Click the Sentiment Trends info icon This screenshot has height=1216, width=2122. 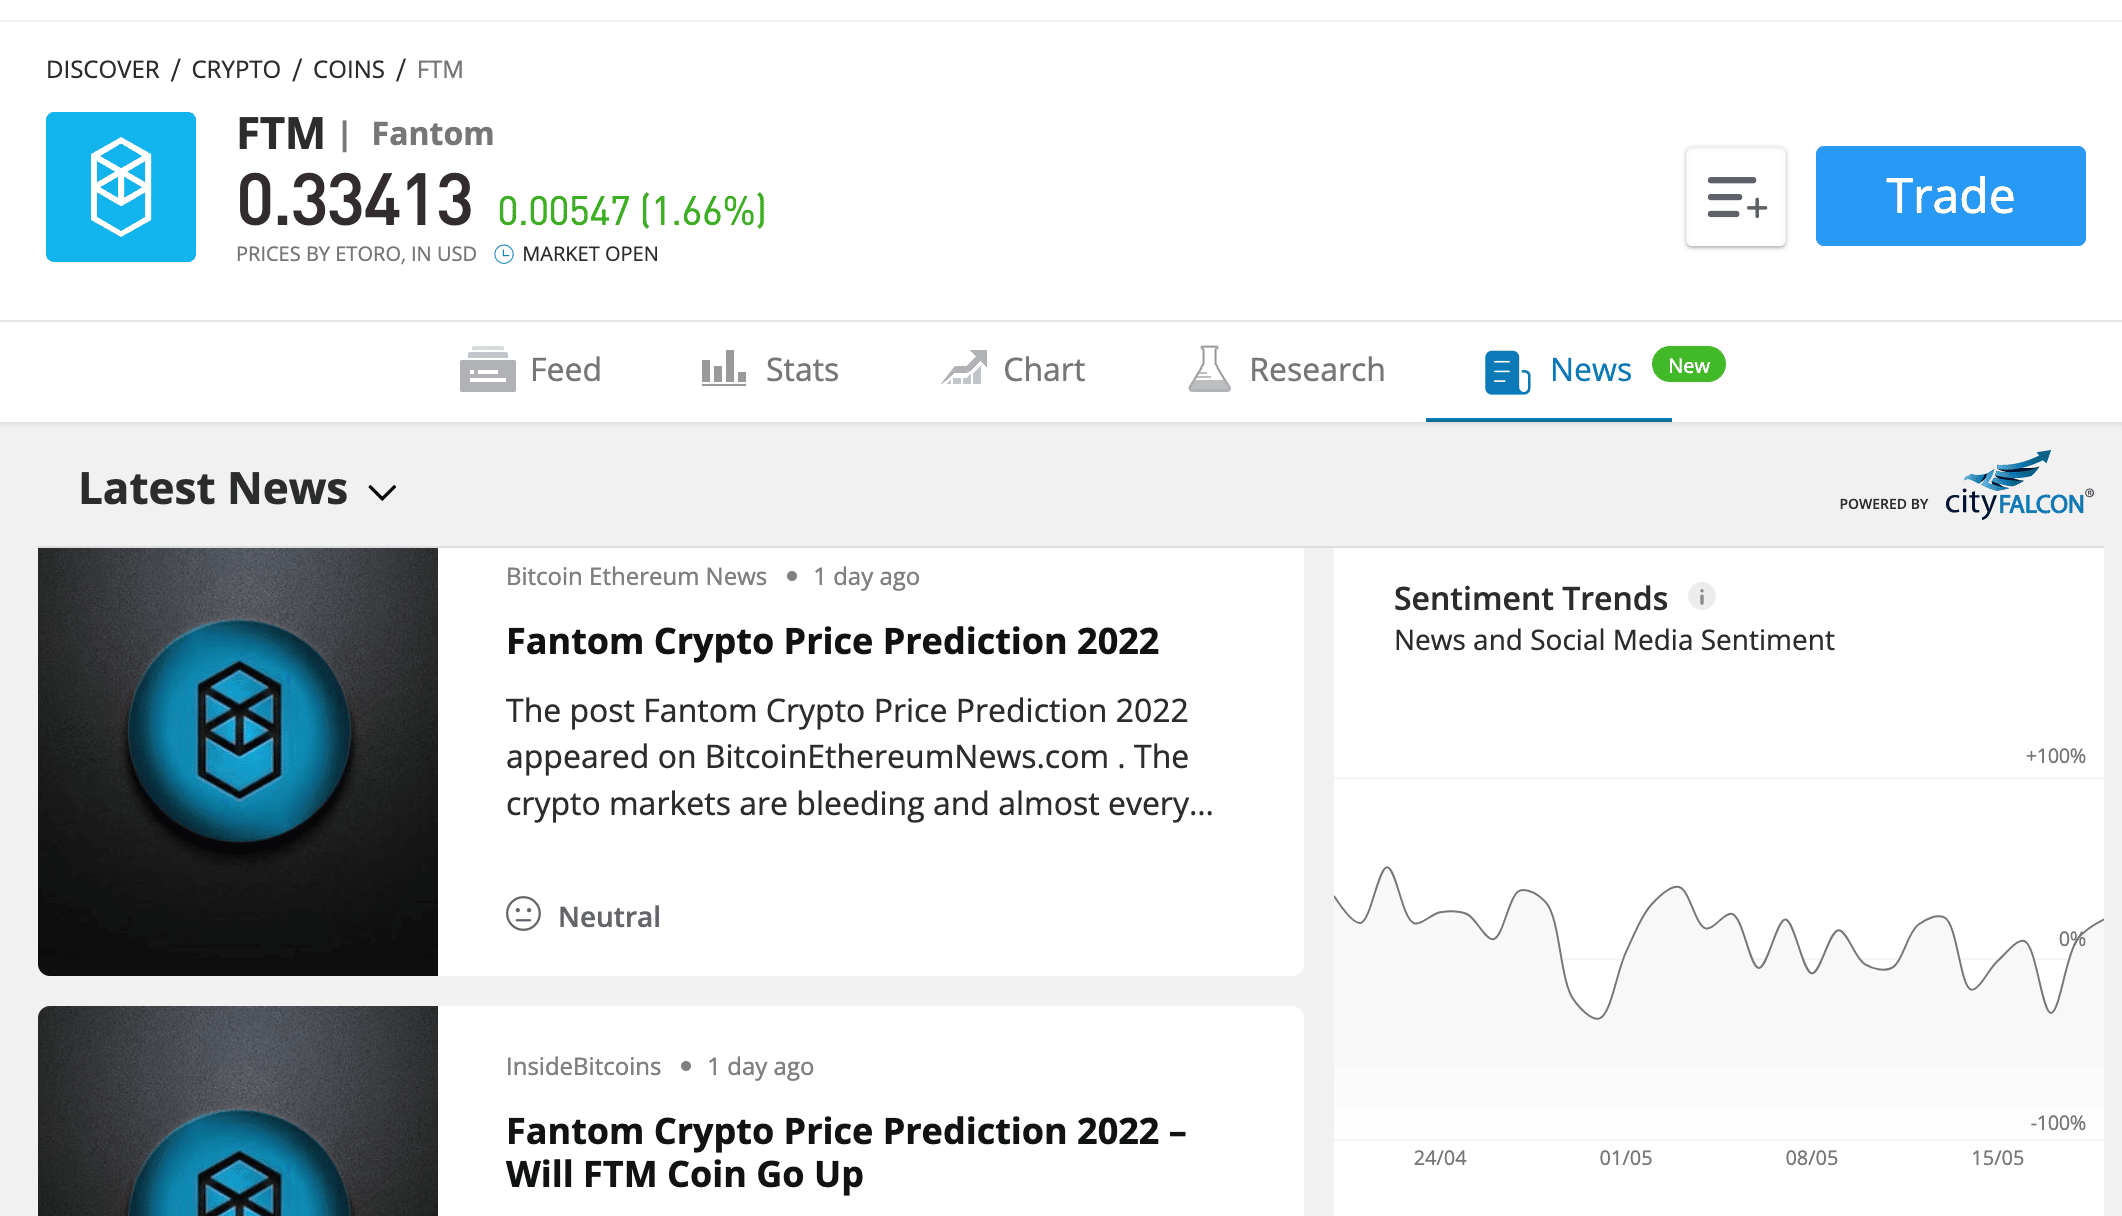click(x=1701, y=597)
